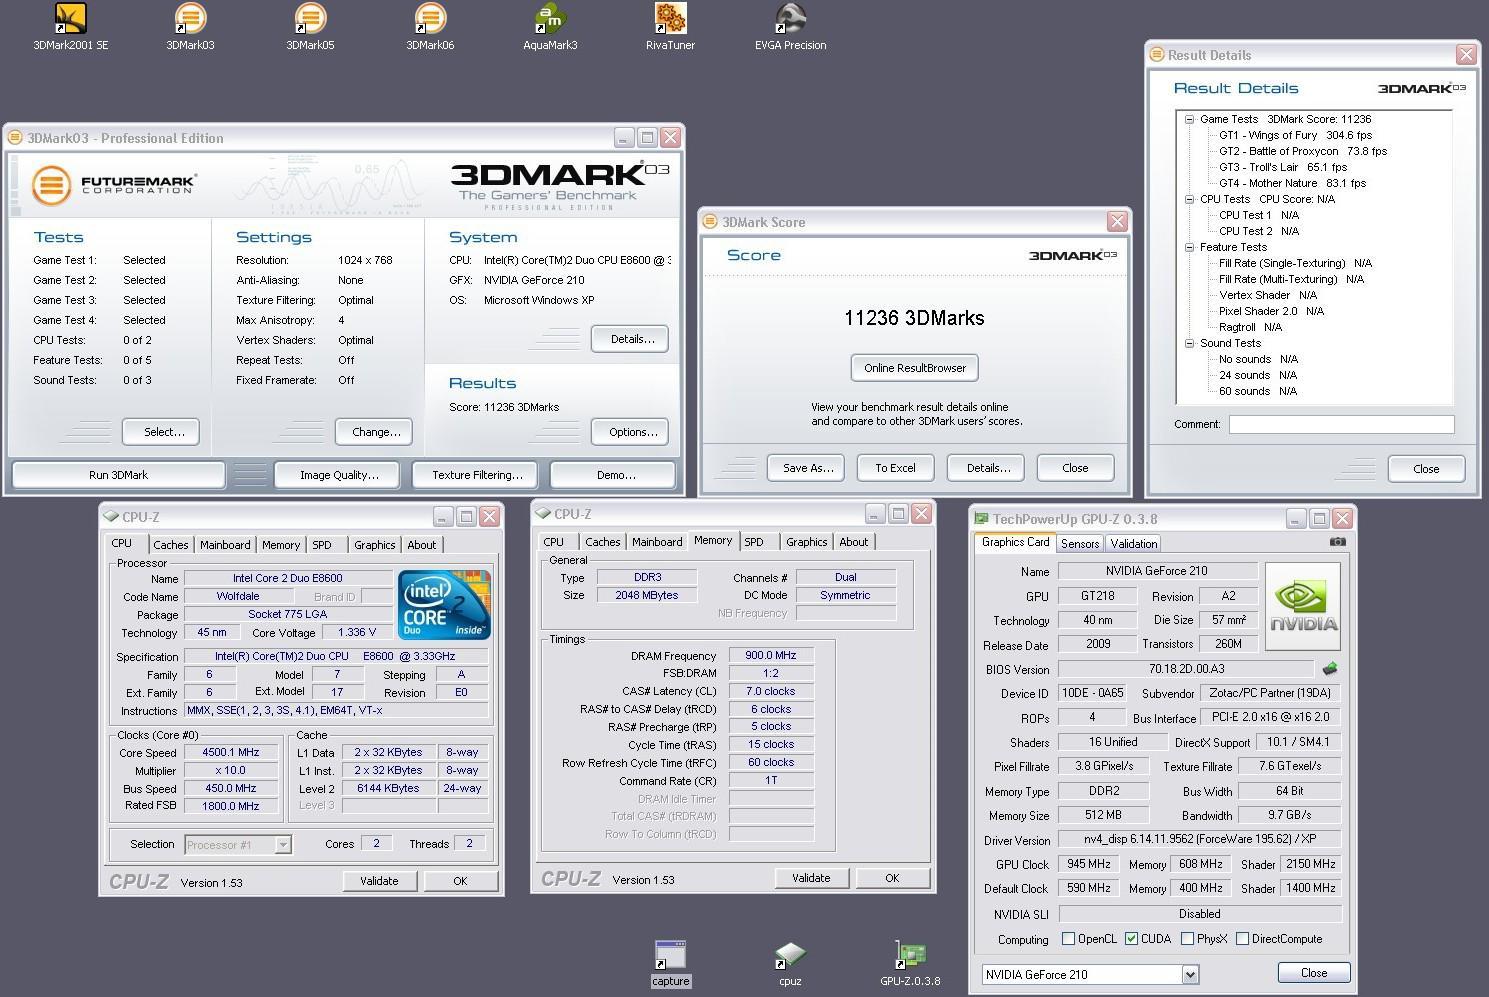Open the capture shortcut on the desktop

[x=670, y=963]
